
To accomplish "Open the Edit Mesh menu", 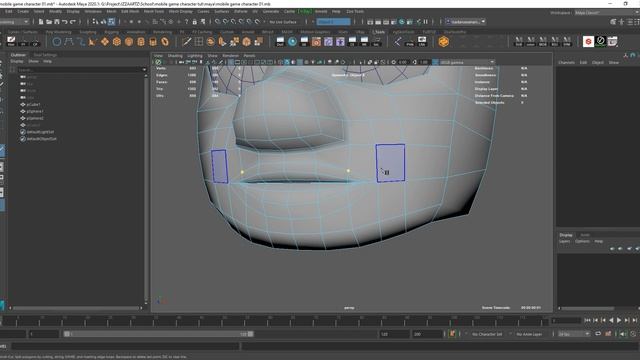I will coord(130,11).
